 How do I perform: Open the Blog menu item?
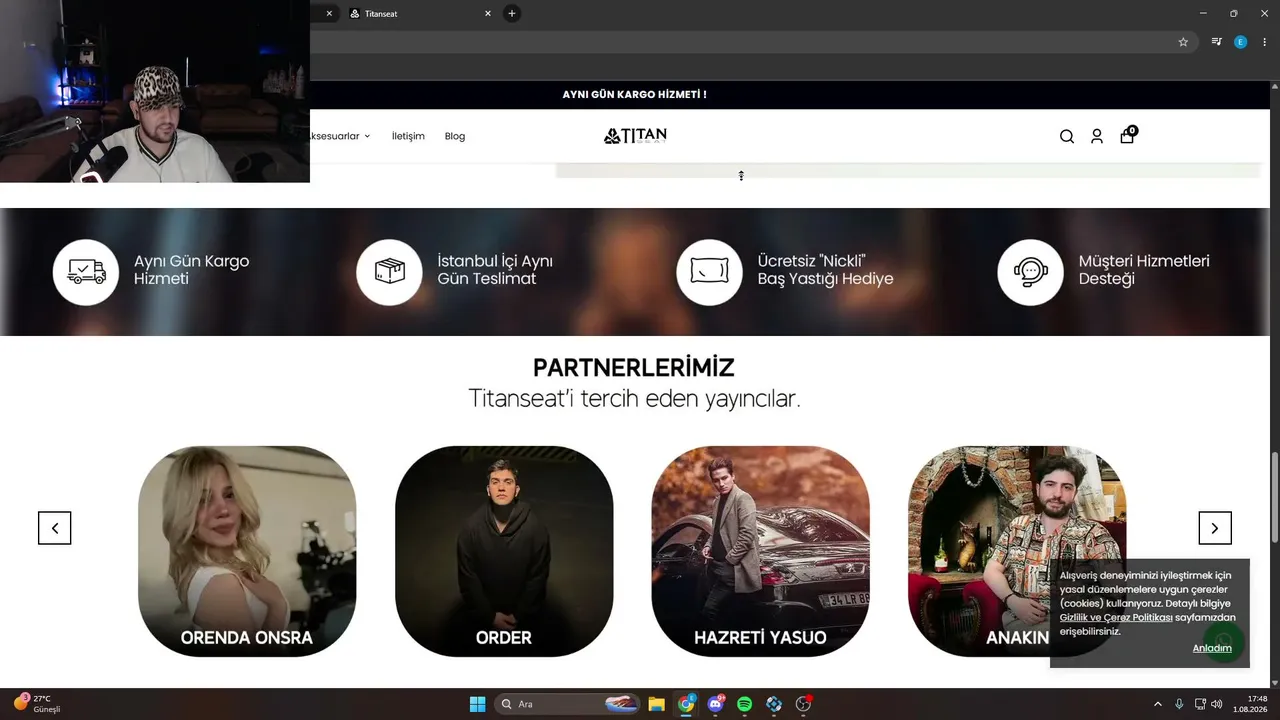(455, 136)
